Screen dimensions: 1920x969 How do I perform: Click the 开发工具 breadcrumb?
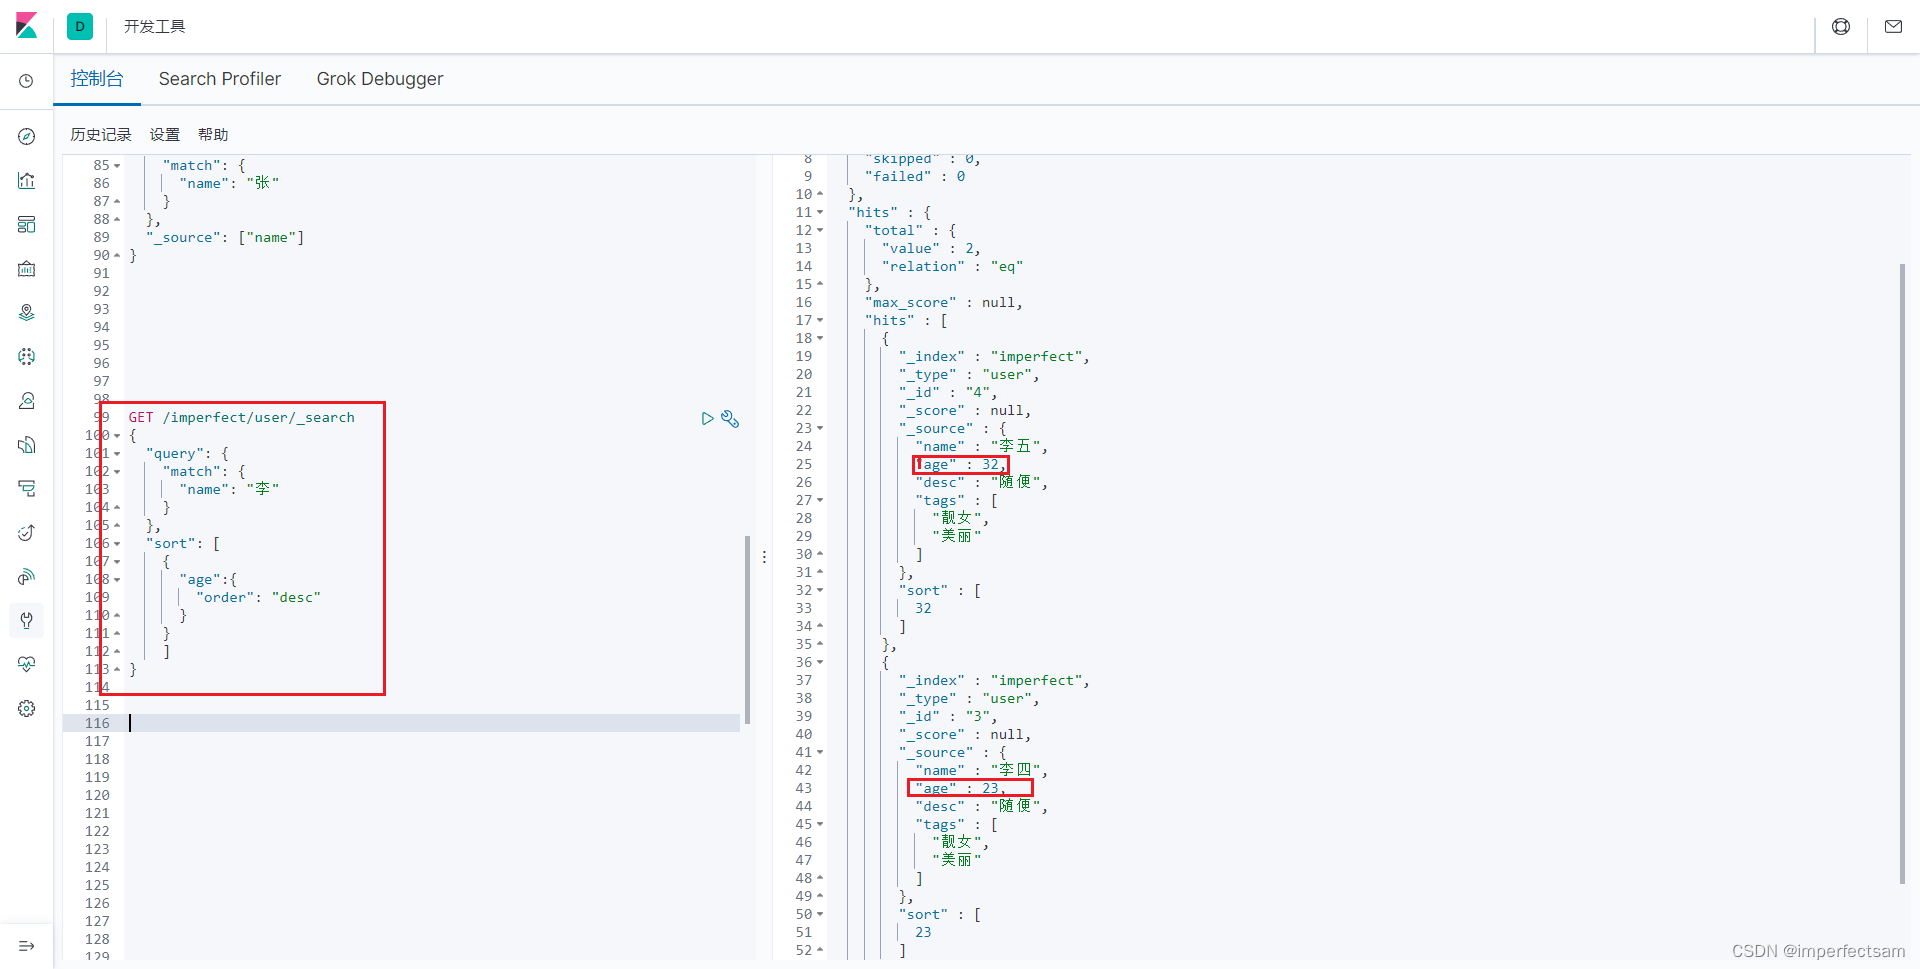155,27
